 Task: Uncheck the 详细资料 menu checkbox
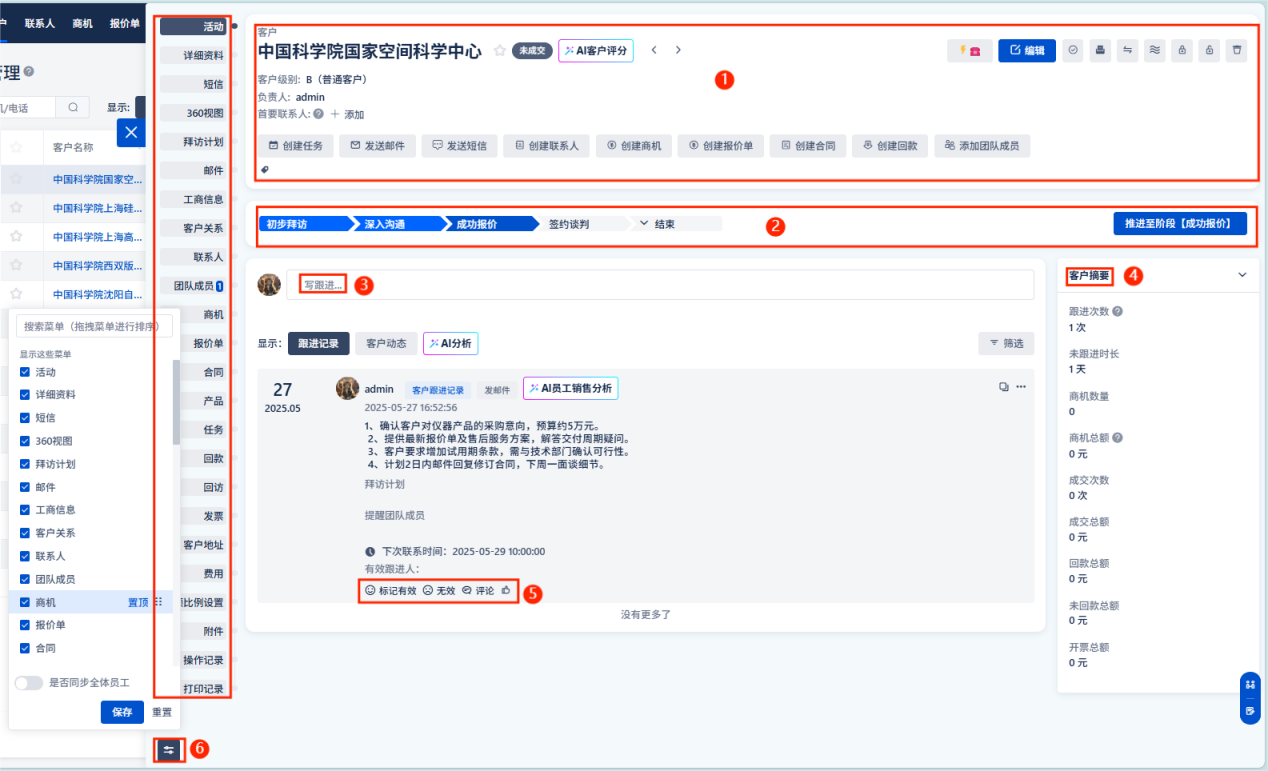coord(25,395)
